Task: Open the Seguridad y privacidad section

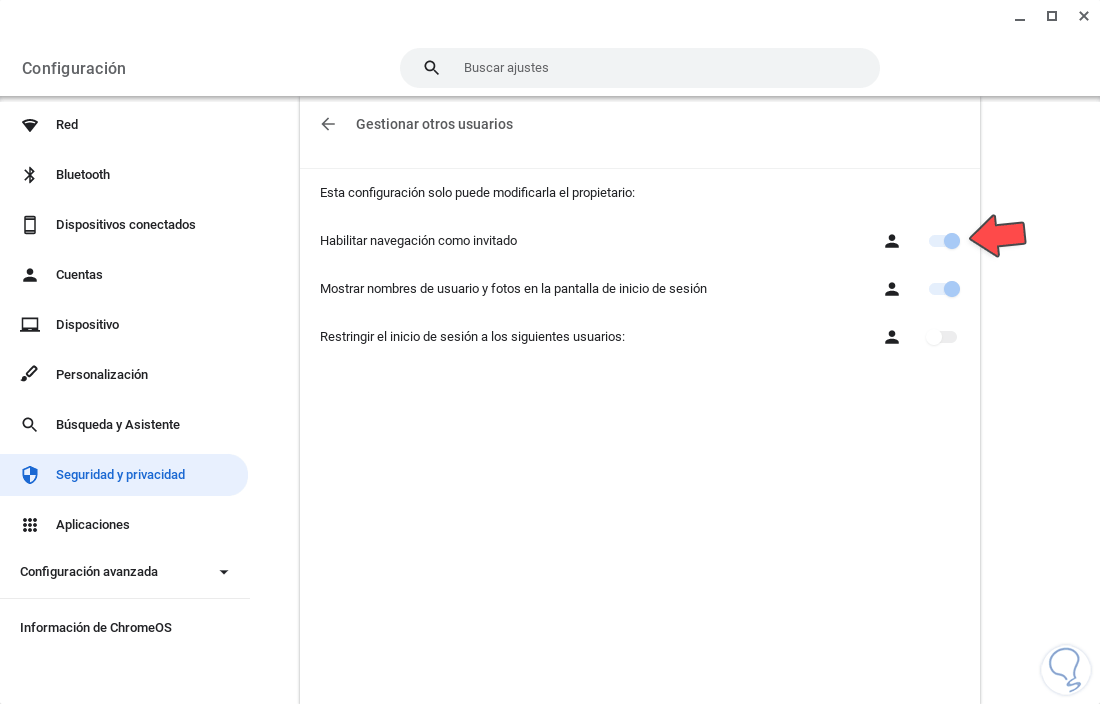Action: (120, 475)
